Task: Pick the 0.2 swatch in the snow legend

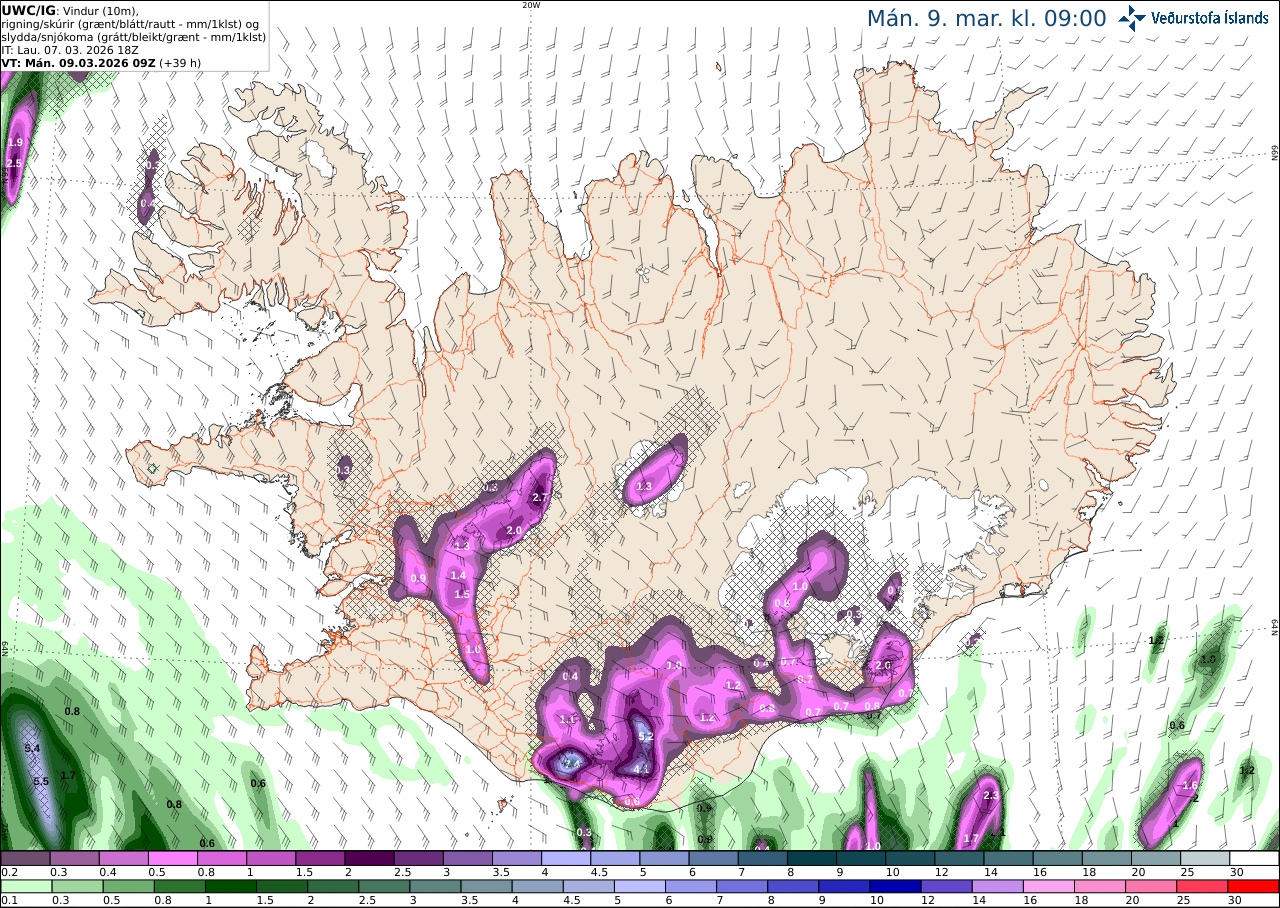Action: point(24,858)
